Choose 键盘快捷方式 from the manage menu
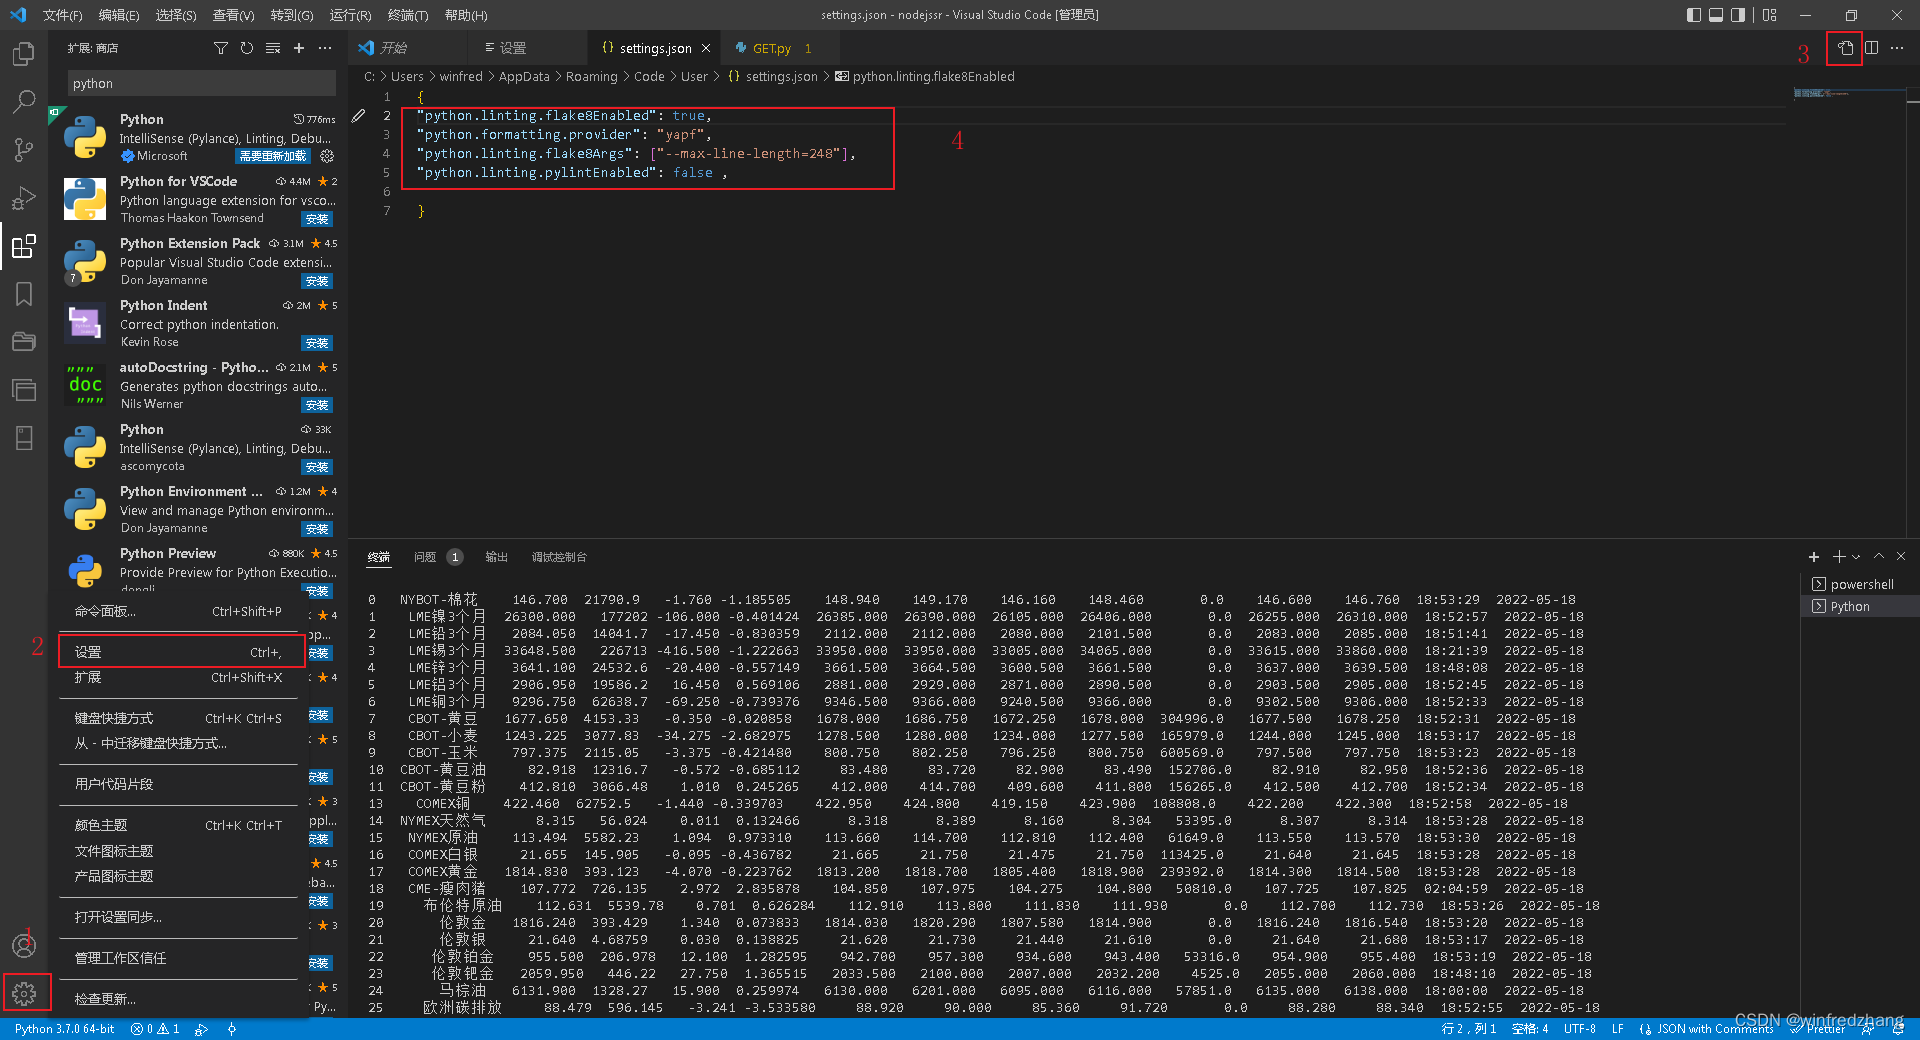The width and height of the screenshot is (1920, 1040). coord(180,718)
